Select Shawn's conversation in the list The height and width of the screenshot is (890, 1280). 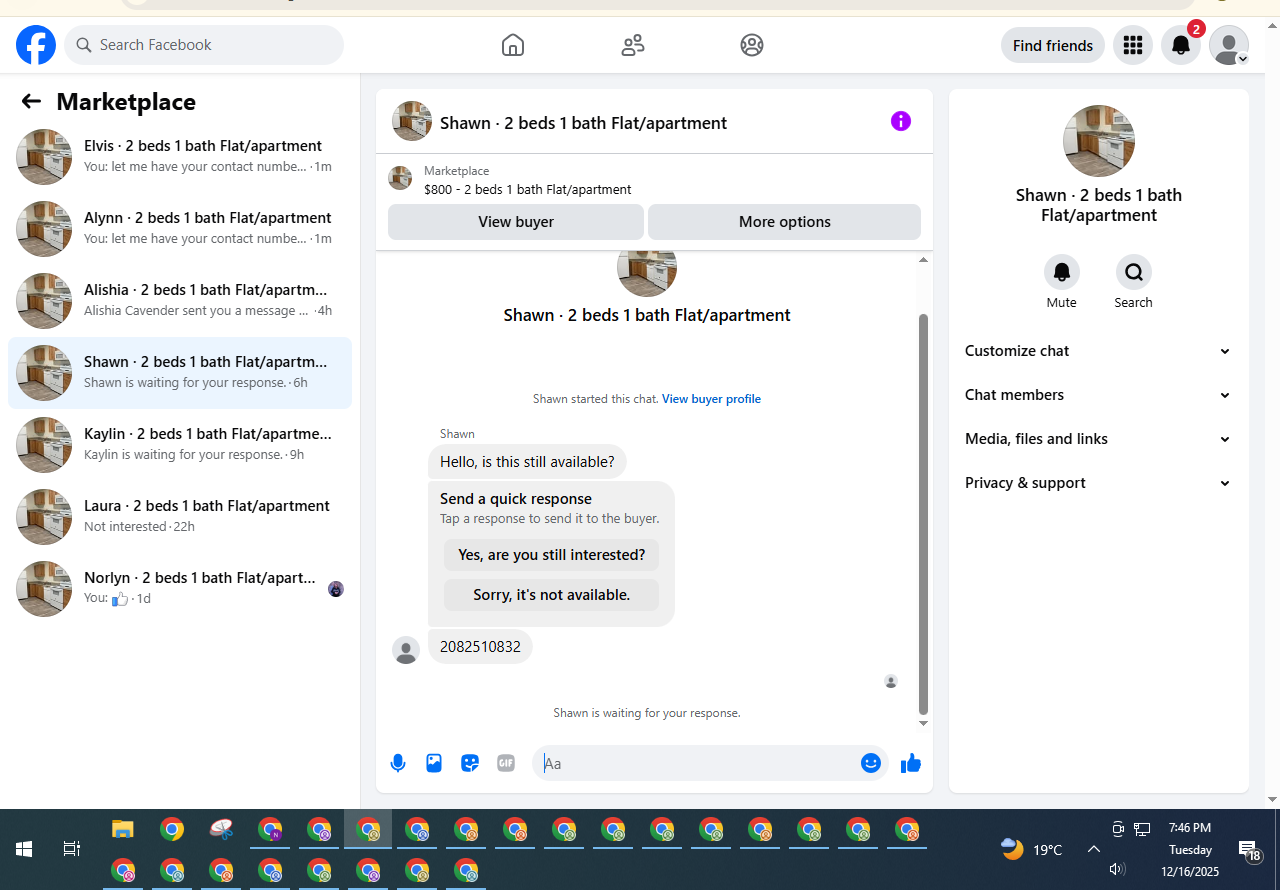[x=180, y=373]
